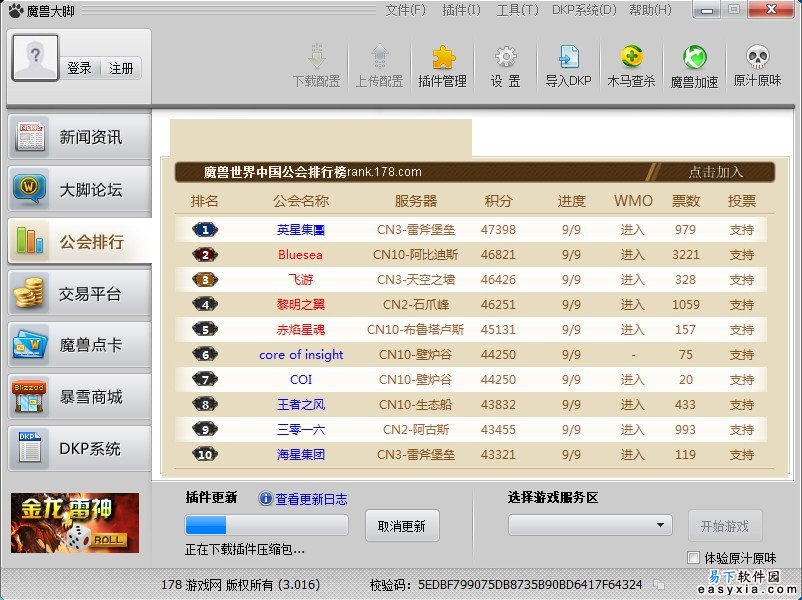Open guild 黎明之翼 link
This screenshot has height=600, width=802.
point(301,305)
